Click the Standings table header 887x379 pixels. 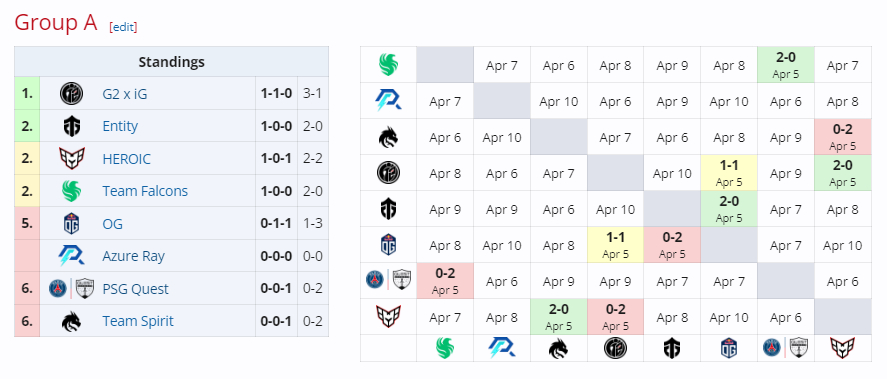(x=171, y=62)
